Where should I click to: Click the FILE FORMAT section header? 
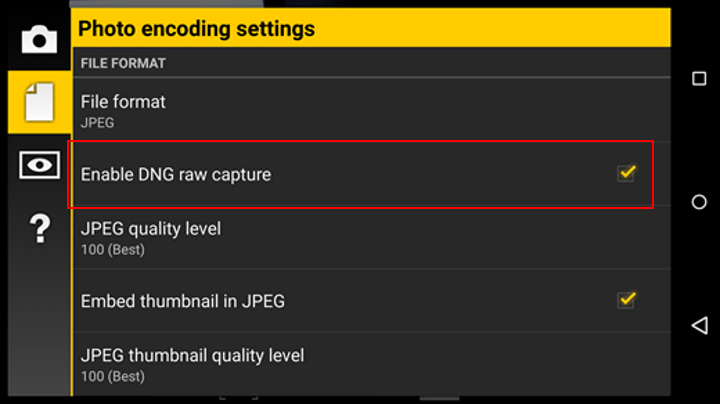coord(123,63)
